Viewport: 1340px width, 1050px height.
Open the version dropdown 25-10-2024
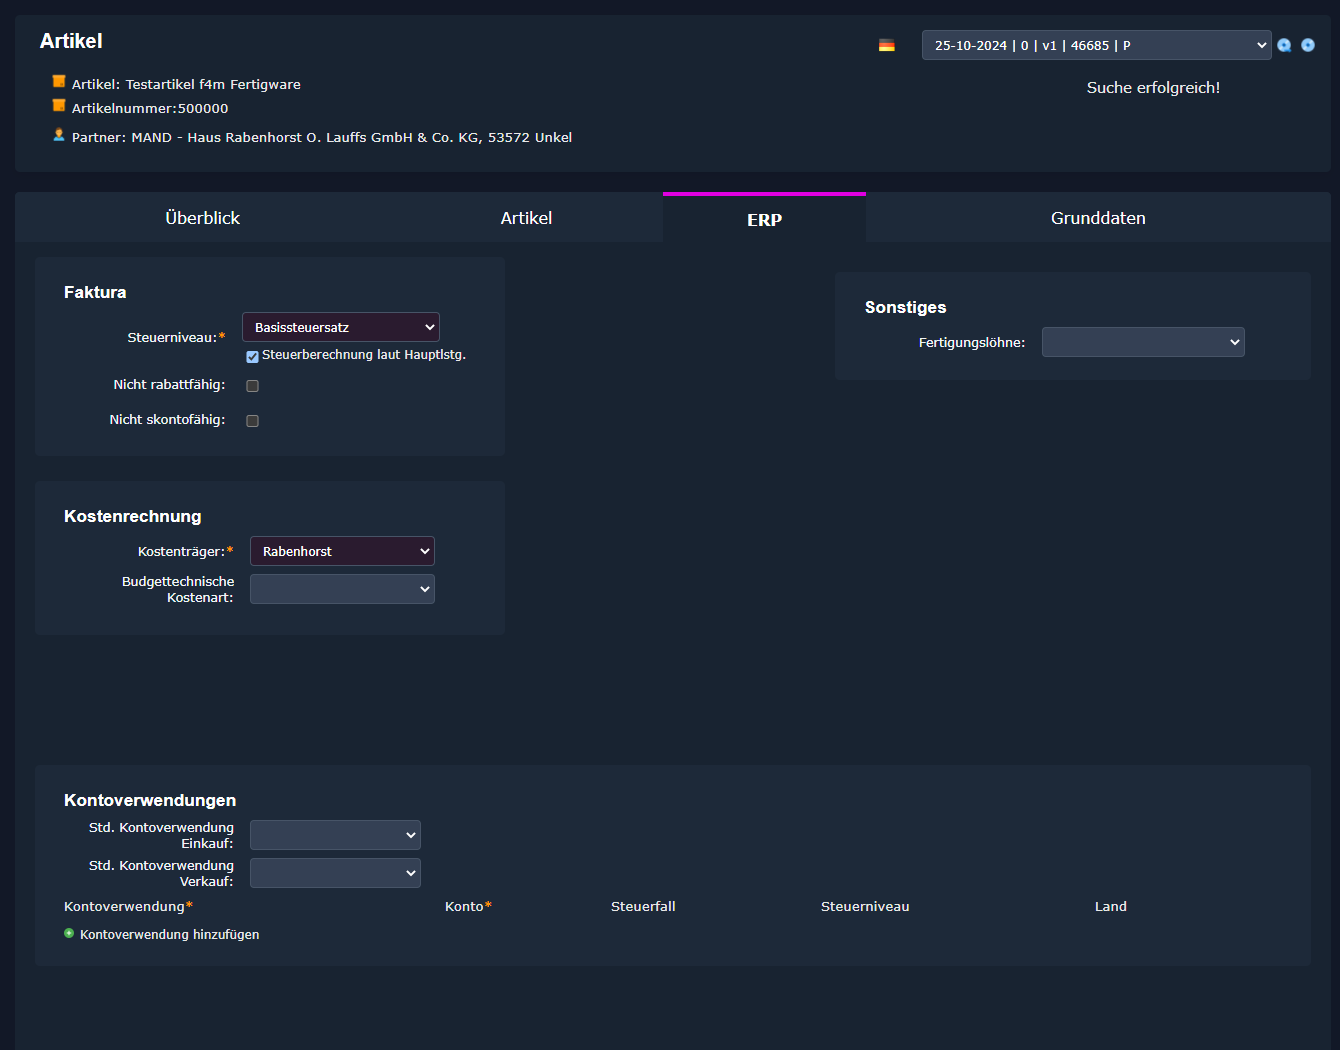click(x=1095, y=45)
